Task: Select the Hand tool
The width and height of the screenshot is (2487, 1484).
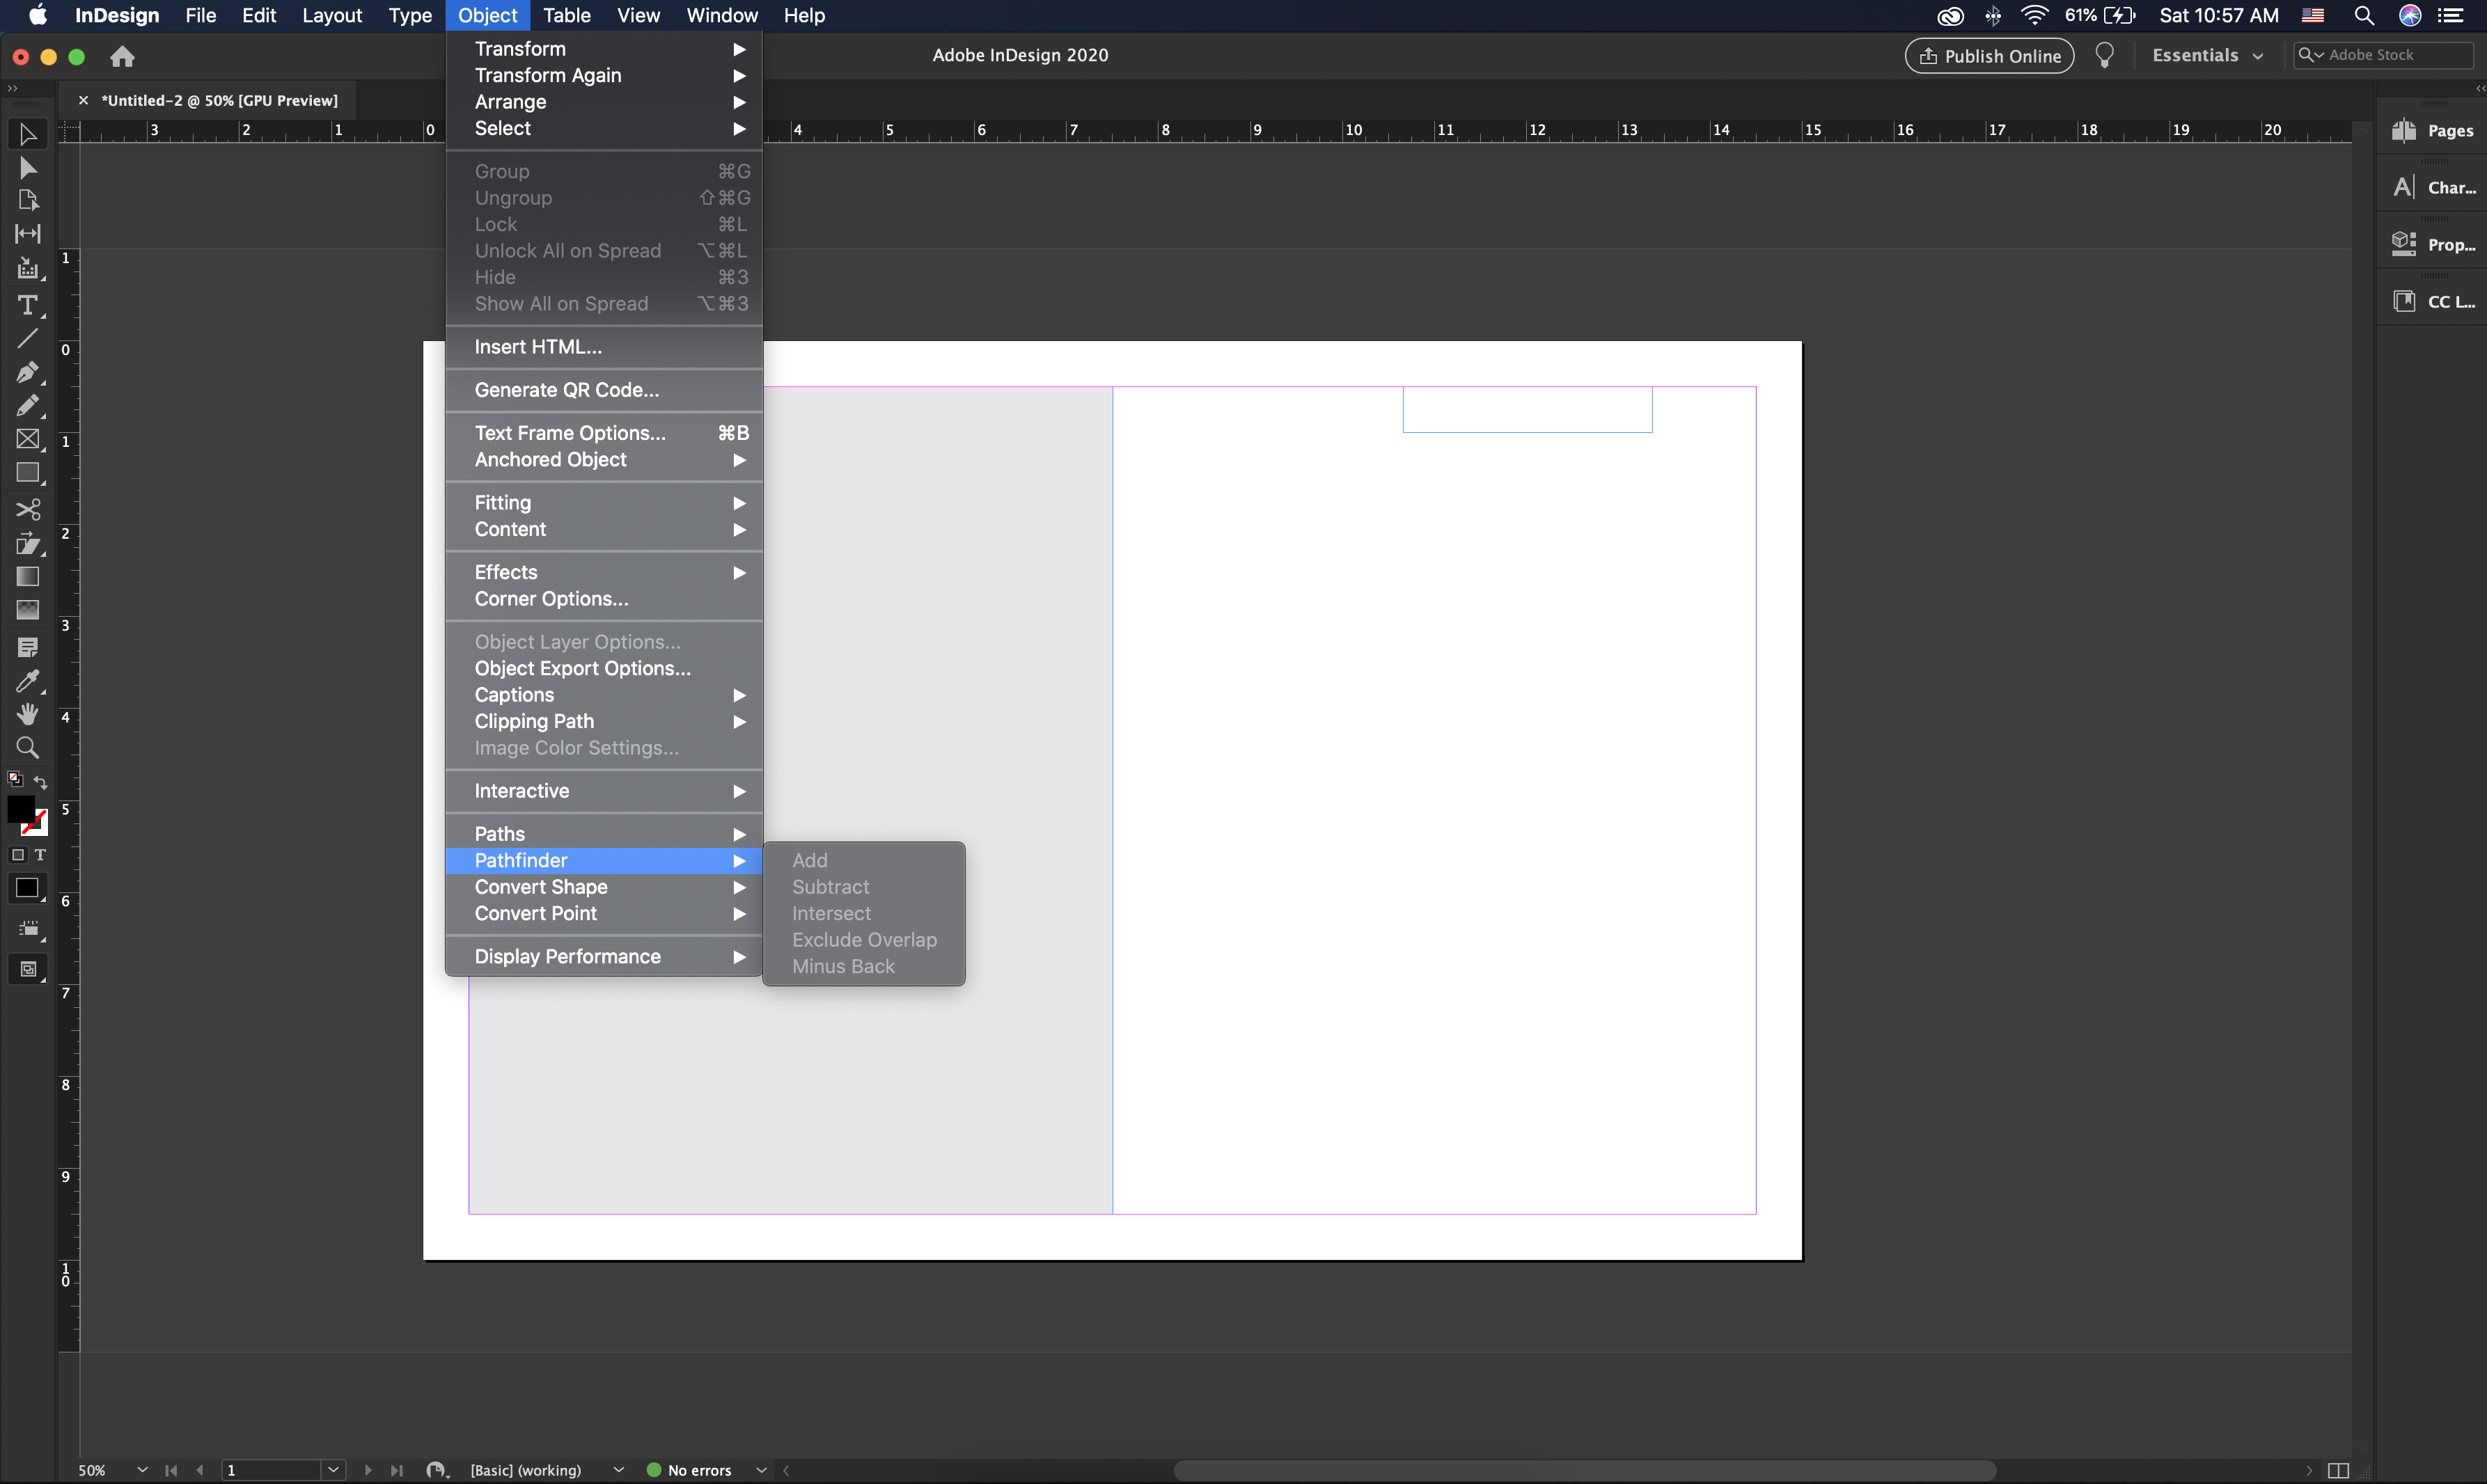Action: pos(28,713)
